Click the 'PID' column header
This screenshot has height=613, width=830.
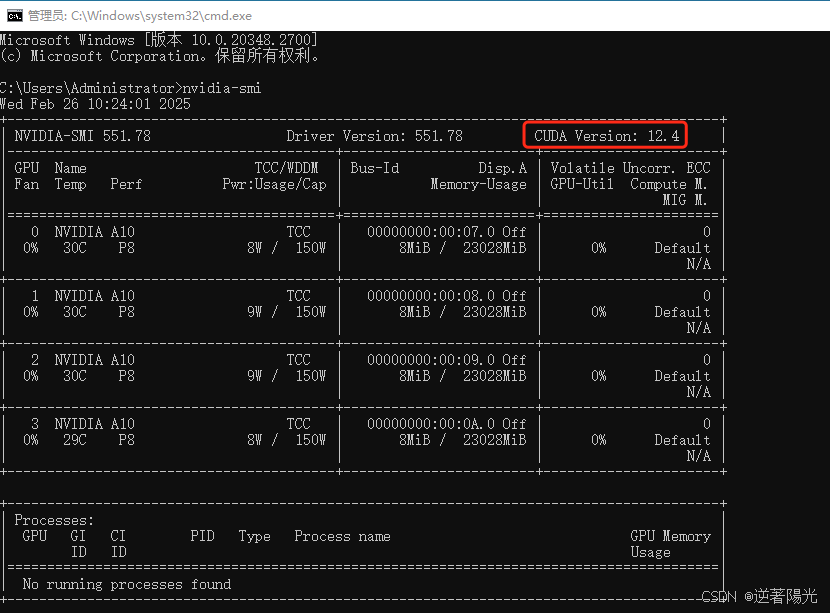[202, 536]
